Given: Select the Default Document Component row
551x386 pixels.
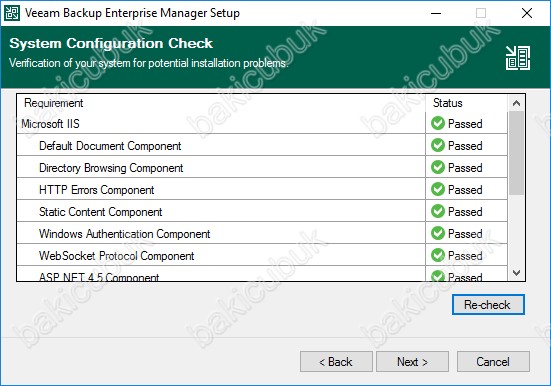Looking at the screenshot, I should [262, 145].
